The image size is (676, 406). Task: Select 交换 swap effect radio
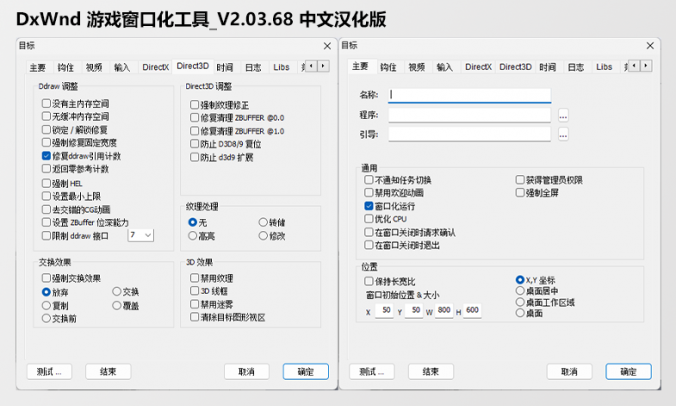point(116,292)
